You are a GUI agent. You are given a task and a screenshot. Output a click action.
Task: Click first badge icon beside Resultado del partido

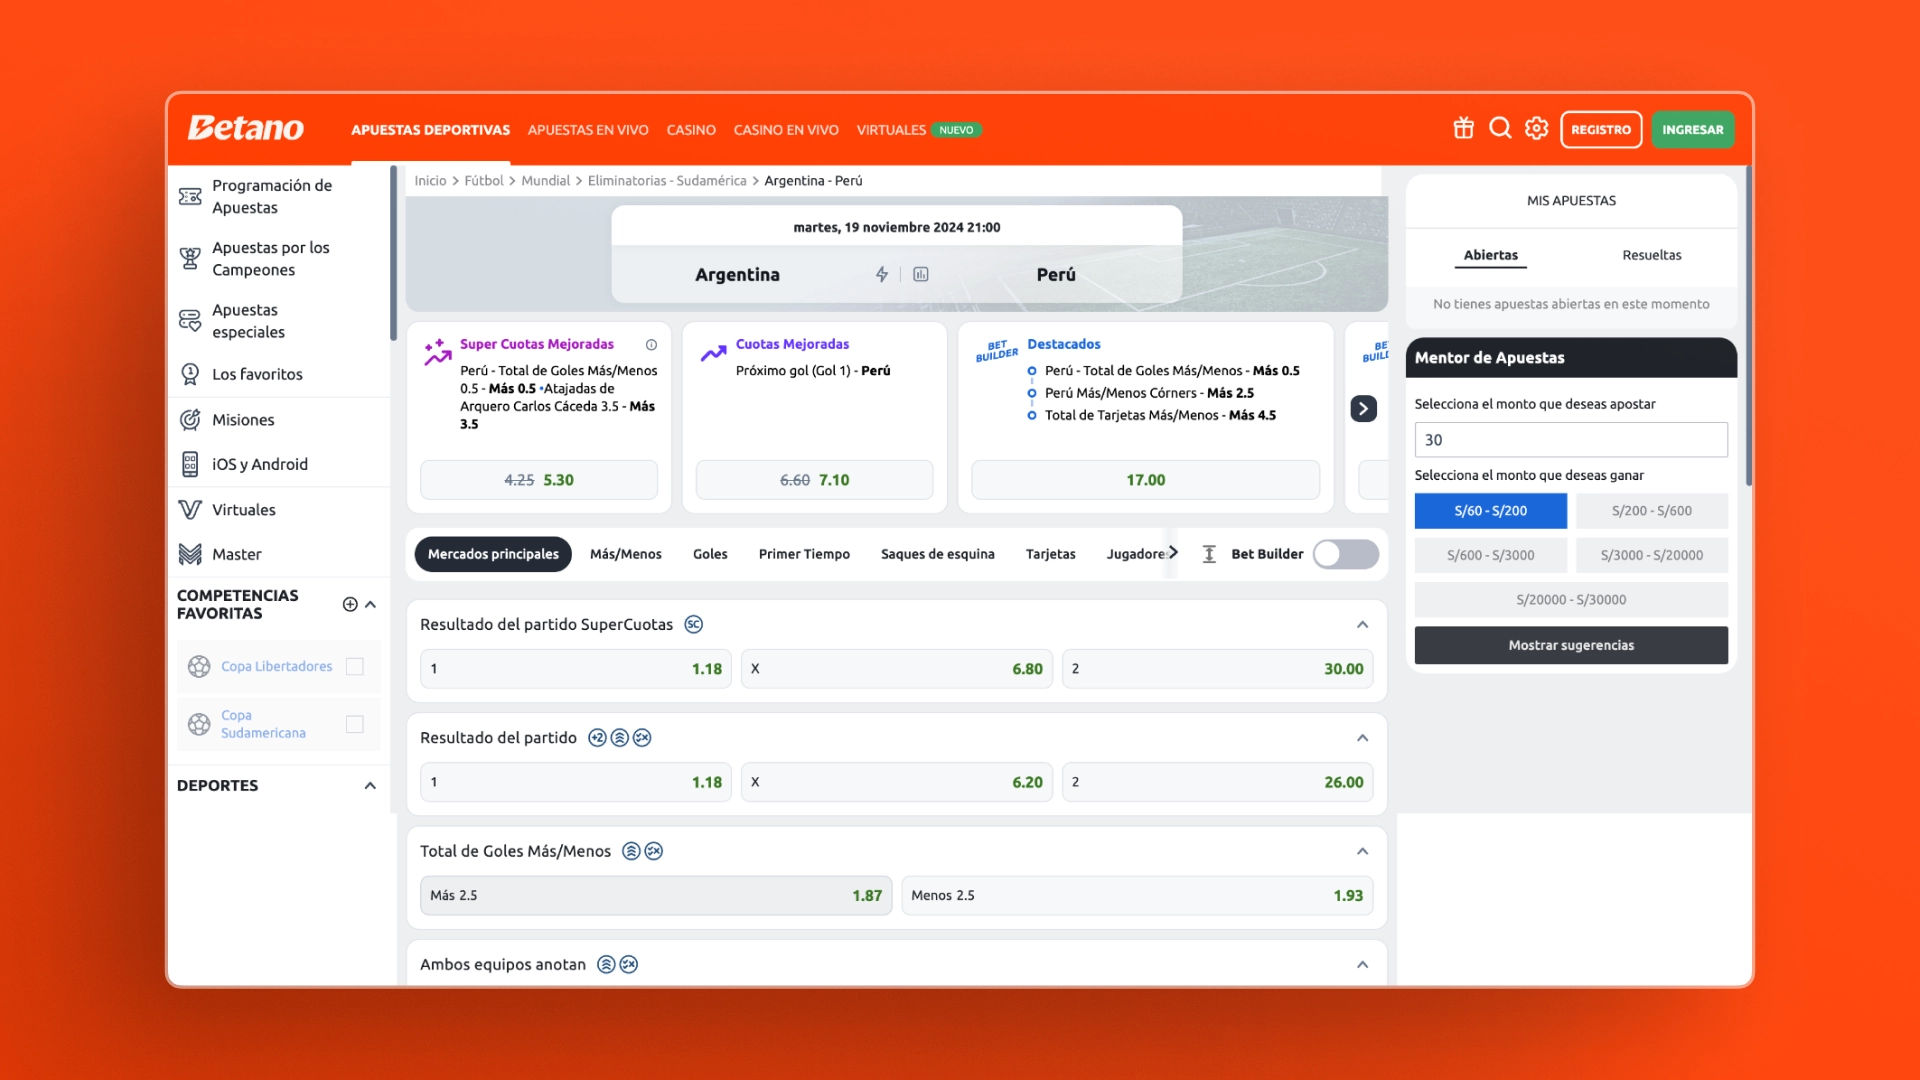coord(597,738)
